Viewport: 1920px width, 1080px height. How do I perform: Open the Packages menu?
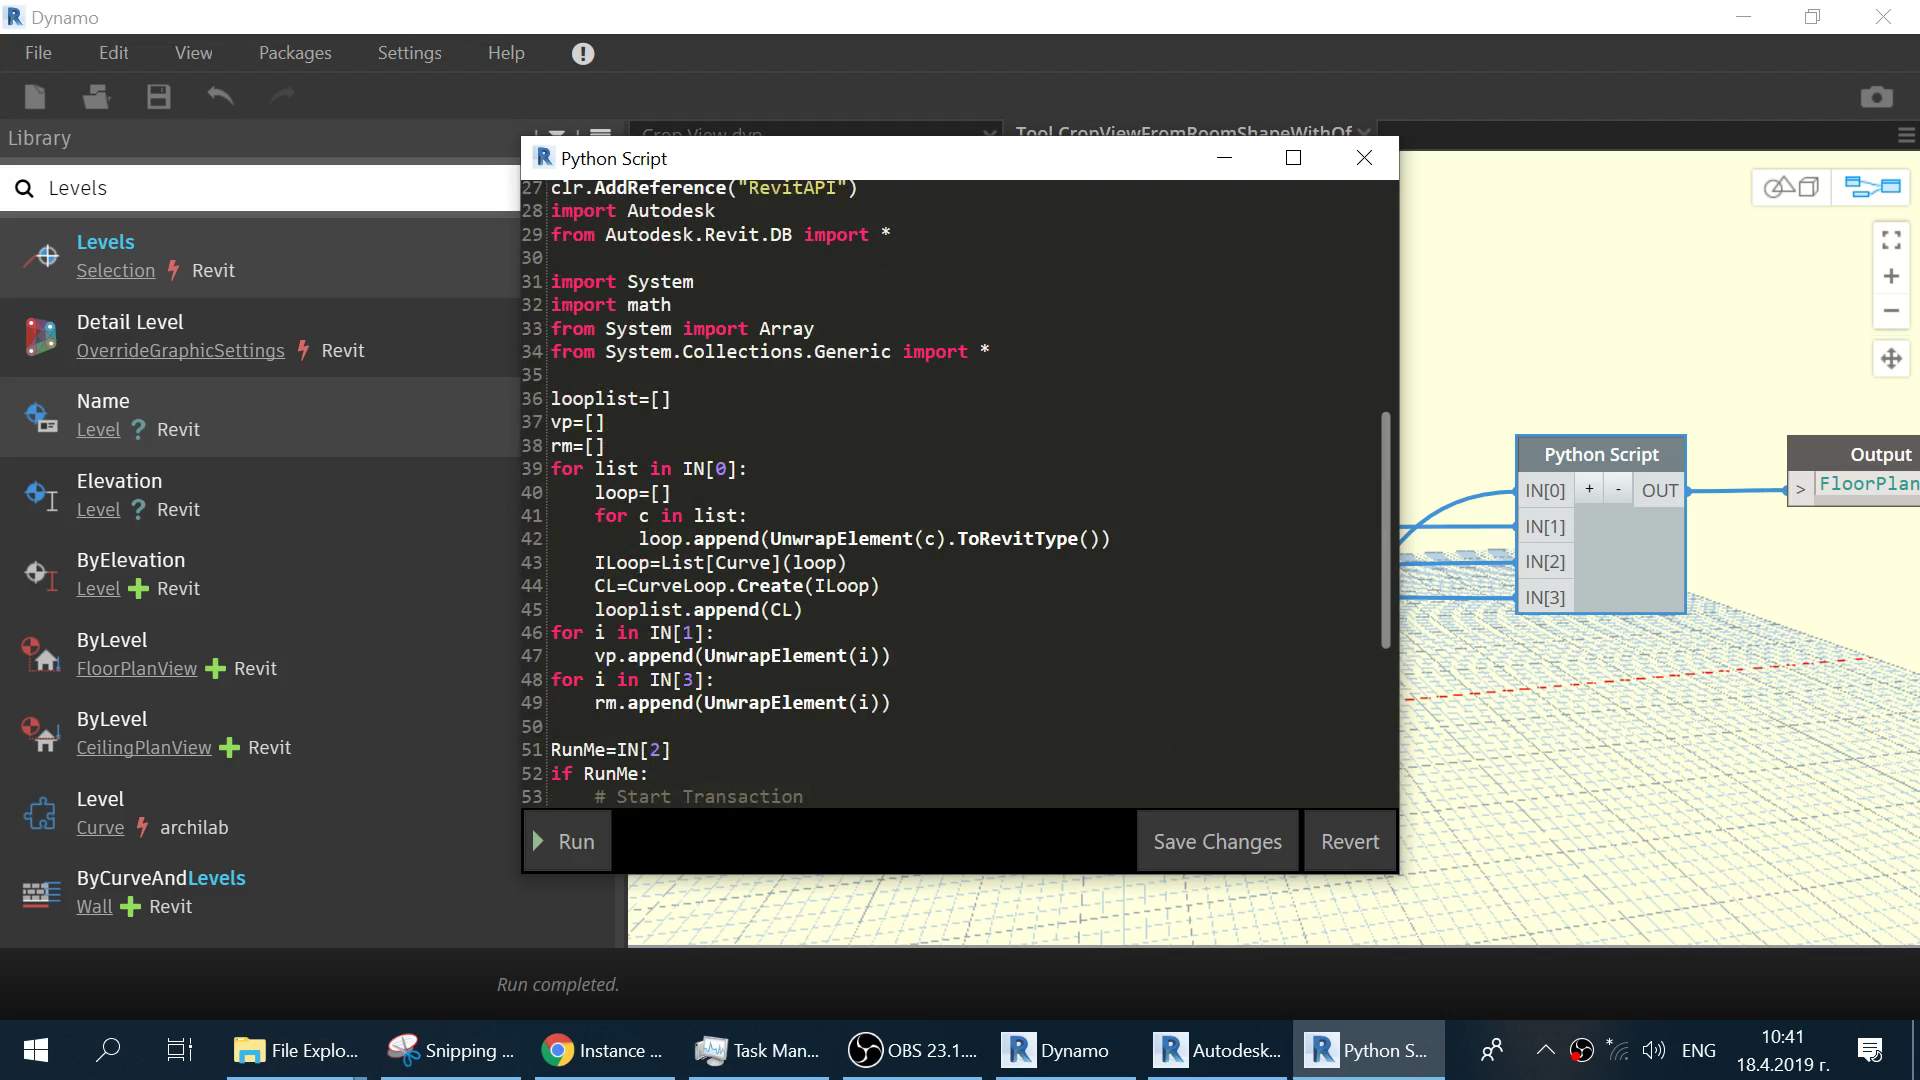[295, 53]
